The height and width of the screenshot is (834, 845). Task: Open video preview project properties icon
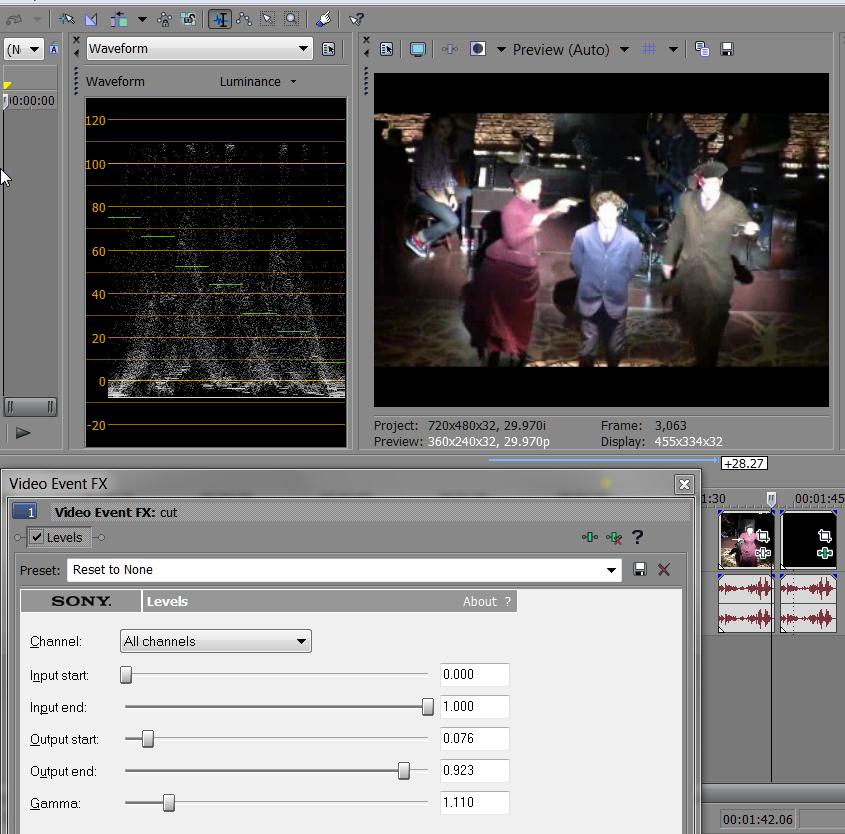[388, 49]
